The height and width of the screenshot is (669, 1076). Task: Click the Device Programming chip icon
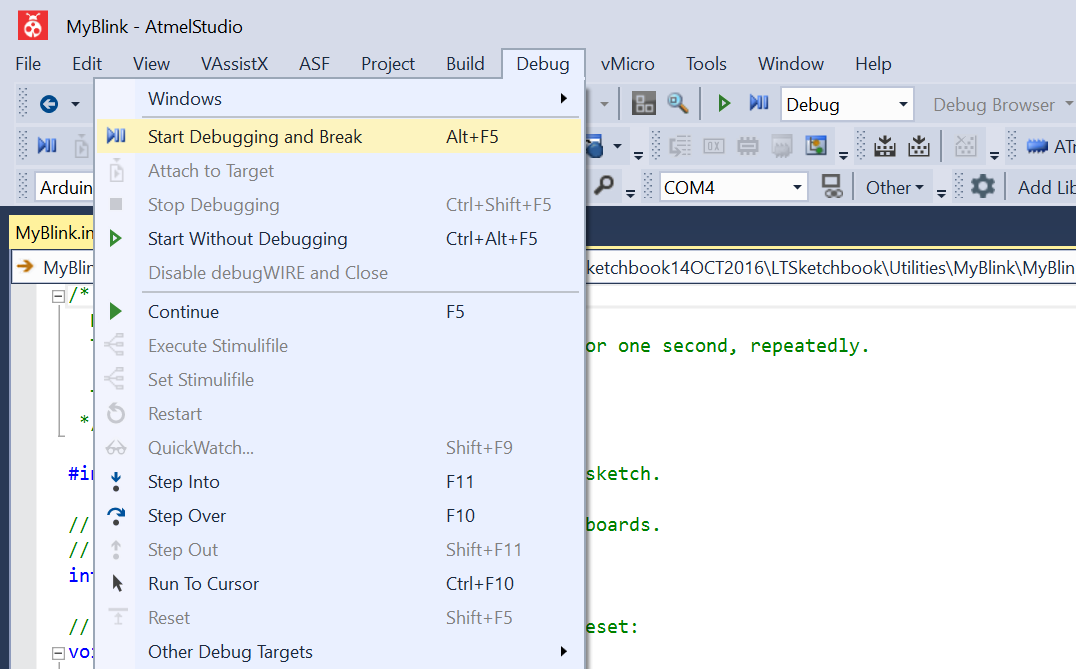click(x=747, y=145)
